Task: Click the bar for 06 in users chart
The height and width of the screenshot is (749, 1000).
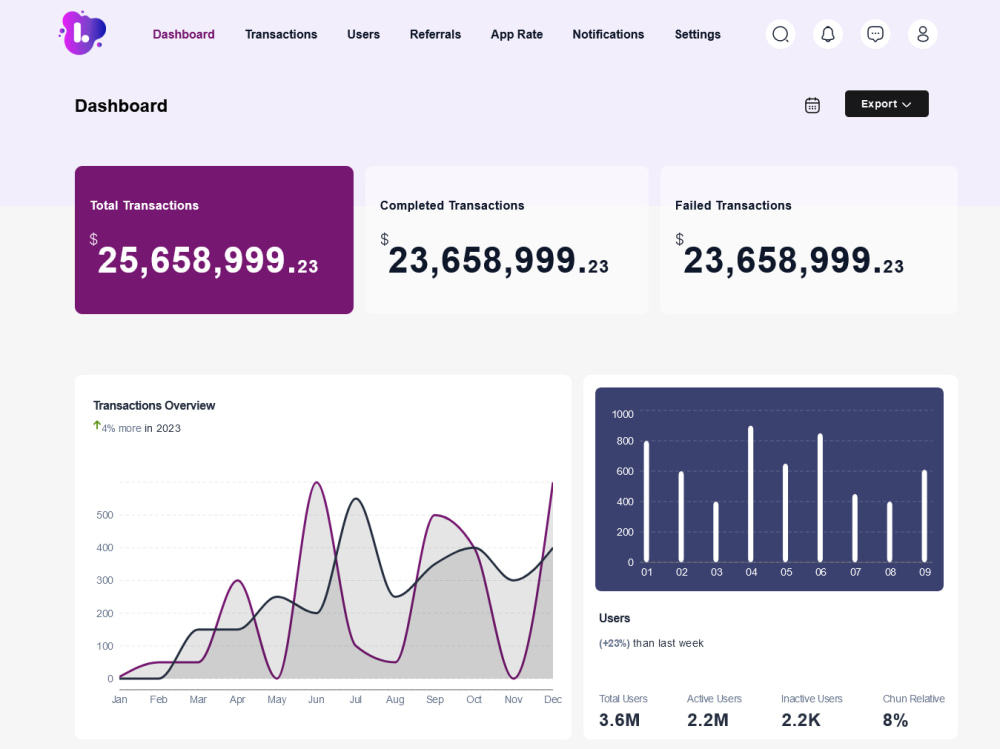Action: click(820, 498)
